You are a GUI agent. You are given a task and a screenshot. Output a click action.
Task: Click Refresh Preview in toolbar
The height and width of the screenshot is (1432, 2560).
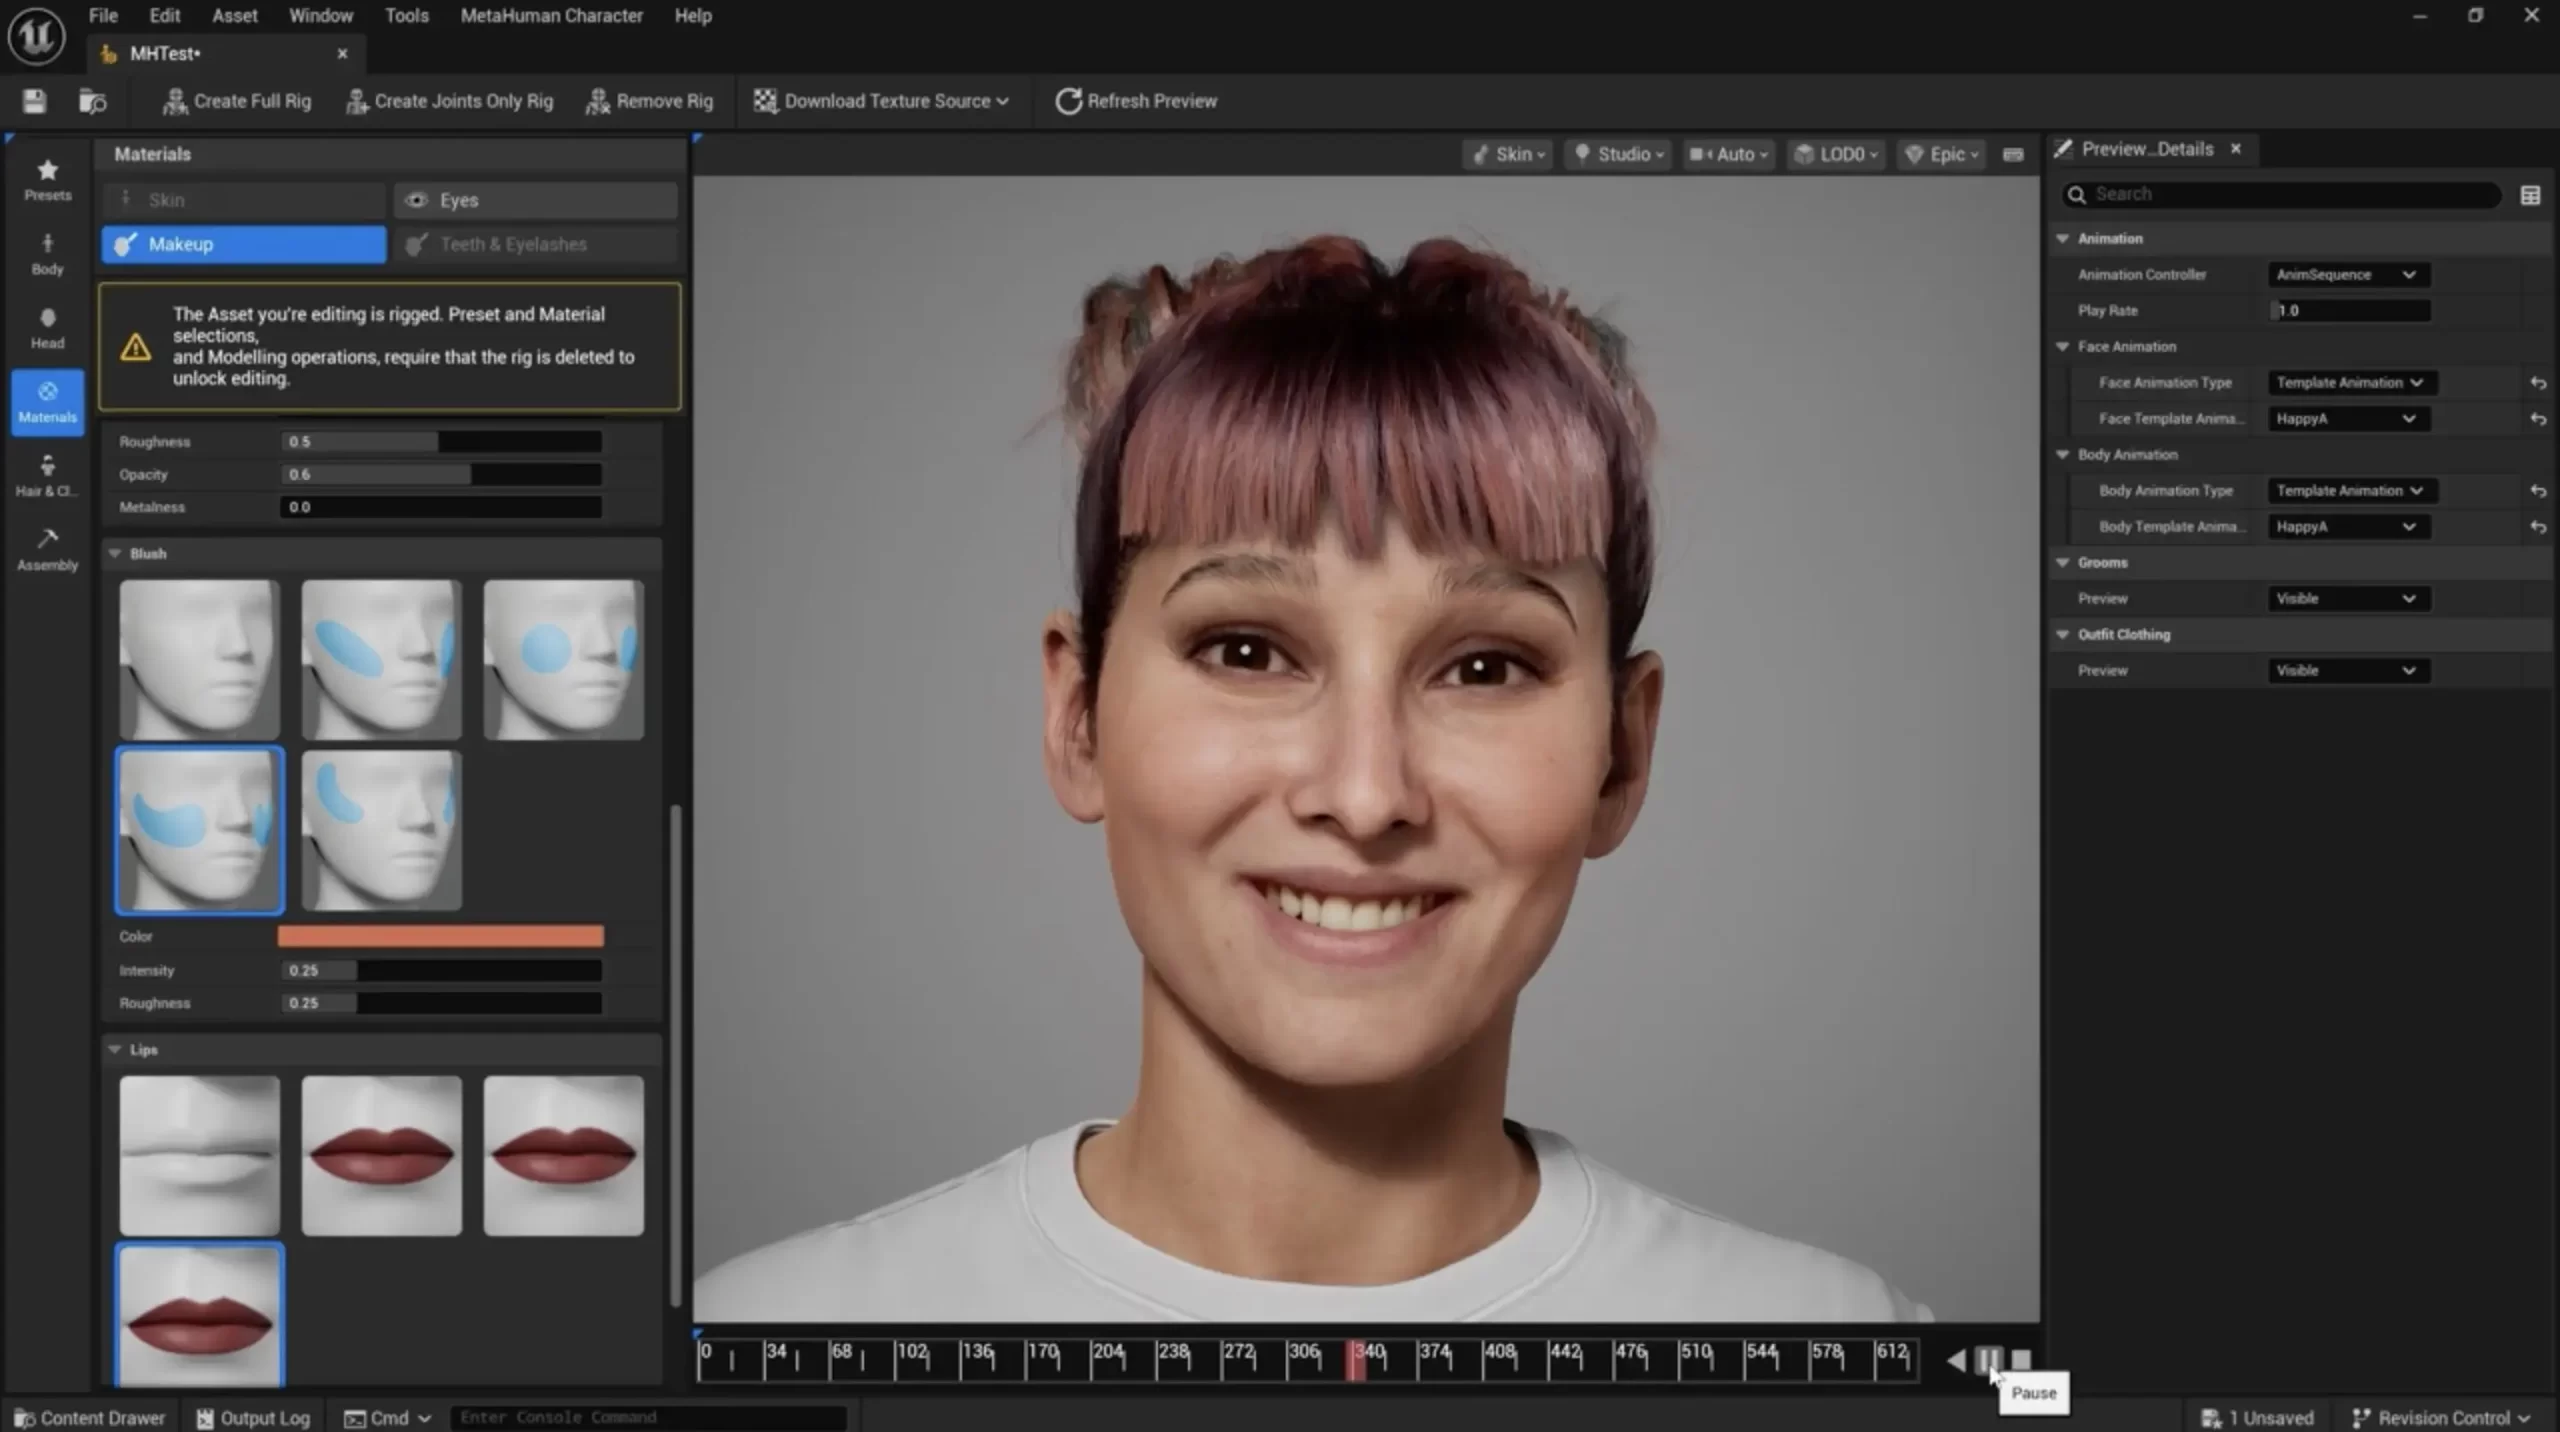[x=1136, y=101]
